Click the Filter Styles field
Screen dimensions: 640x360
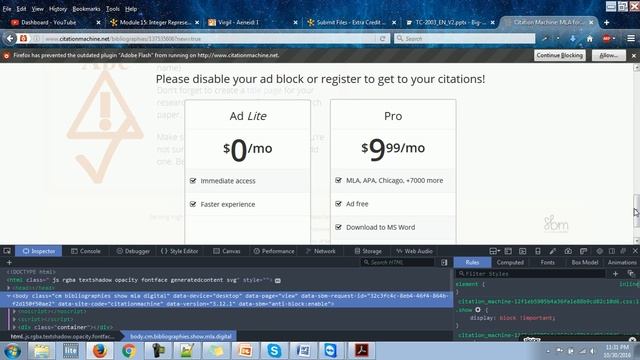pyautogui.click(x=531, y=273)
